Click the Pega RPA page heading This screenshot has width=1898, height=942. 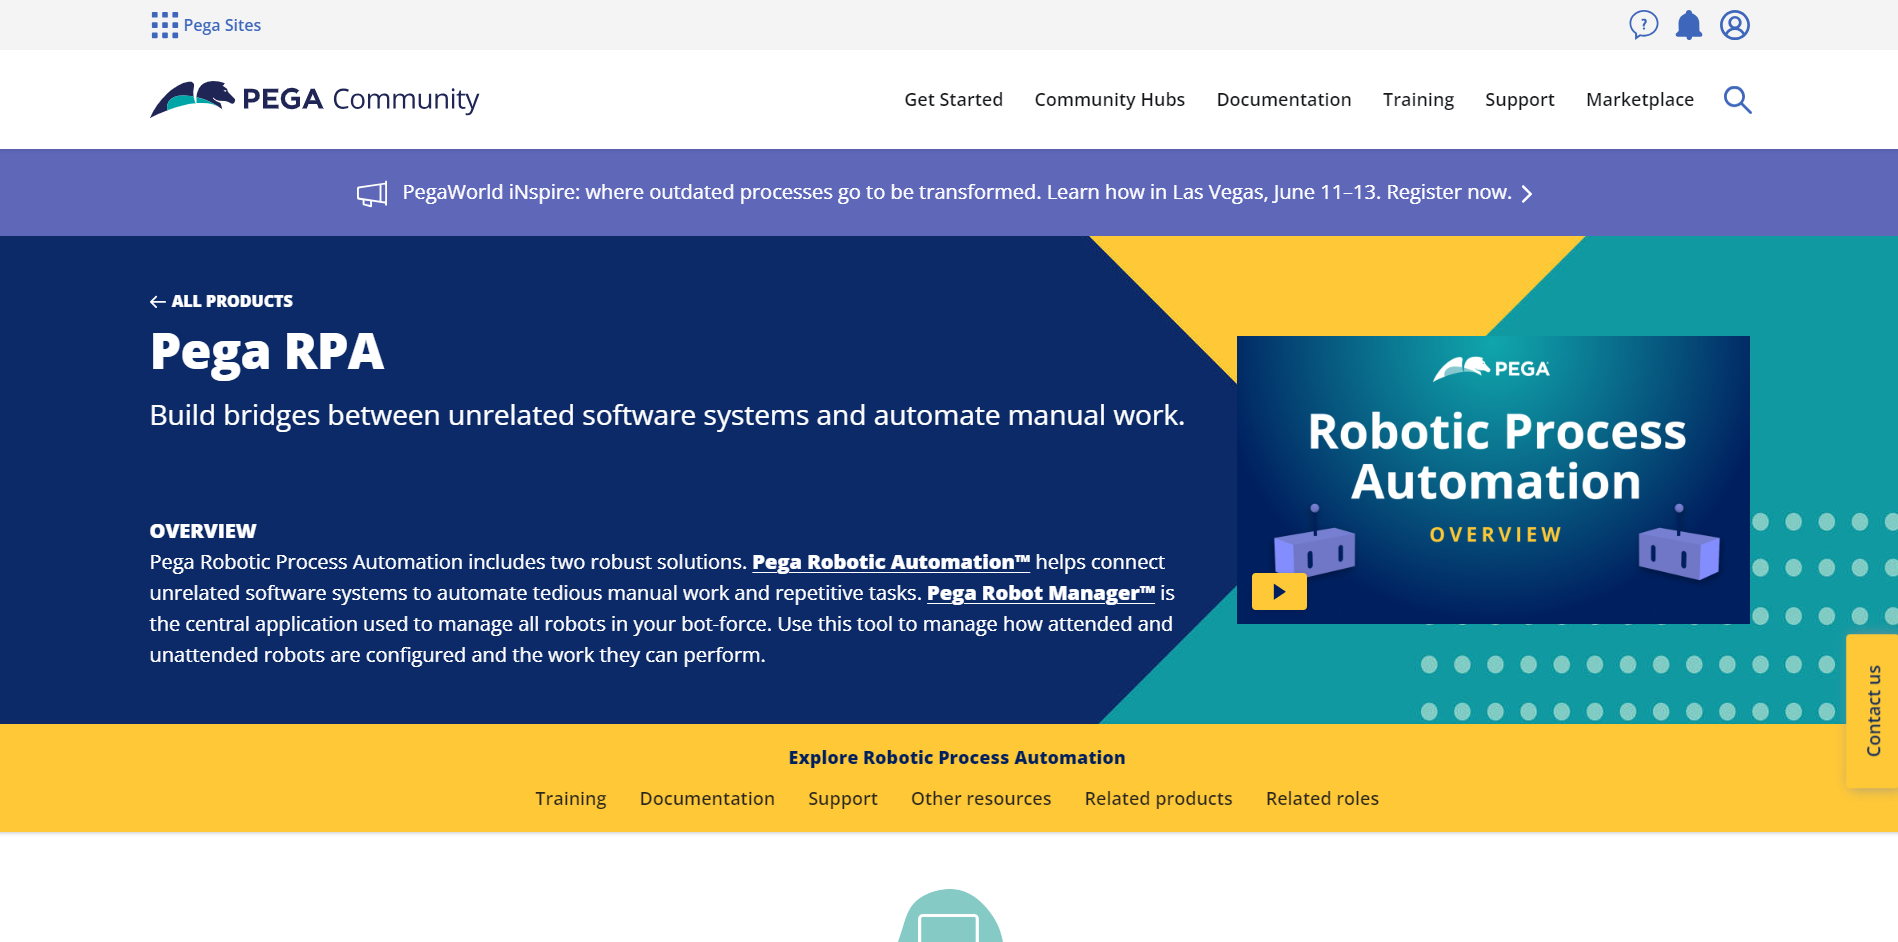[x=267, y=352]
